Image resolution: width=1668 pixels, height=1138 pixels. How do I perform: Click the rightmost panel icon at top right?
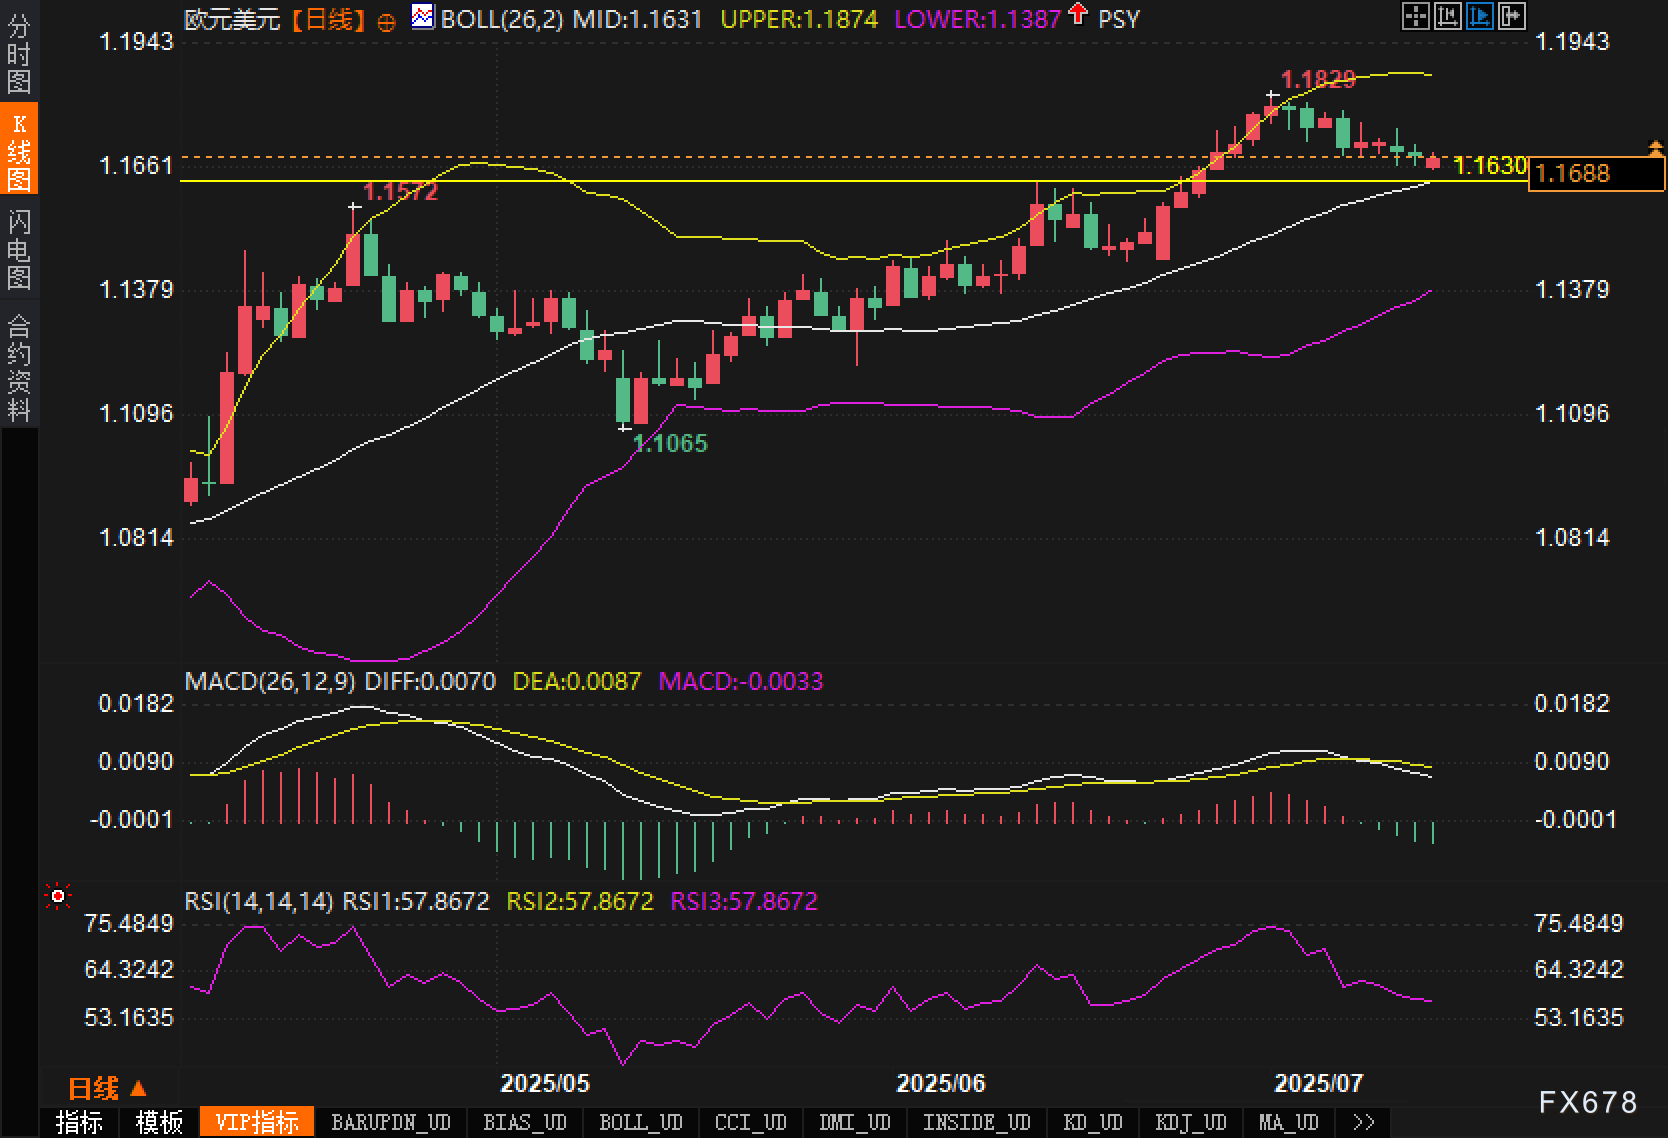click(1511, 16)
